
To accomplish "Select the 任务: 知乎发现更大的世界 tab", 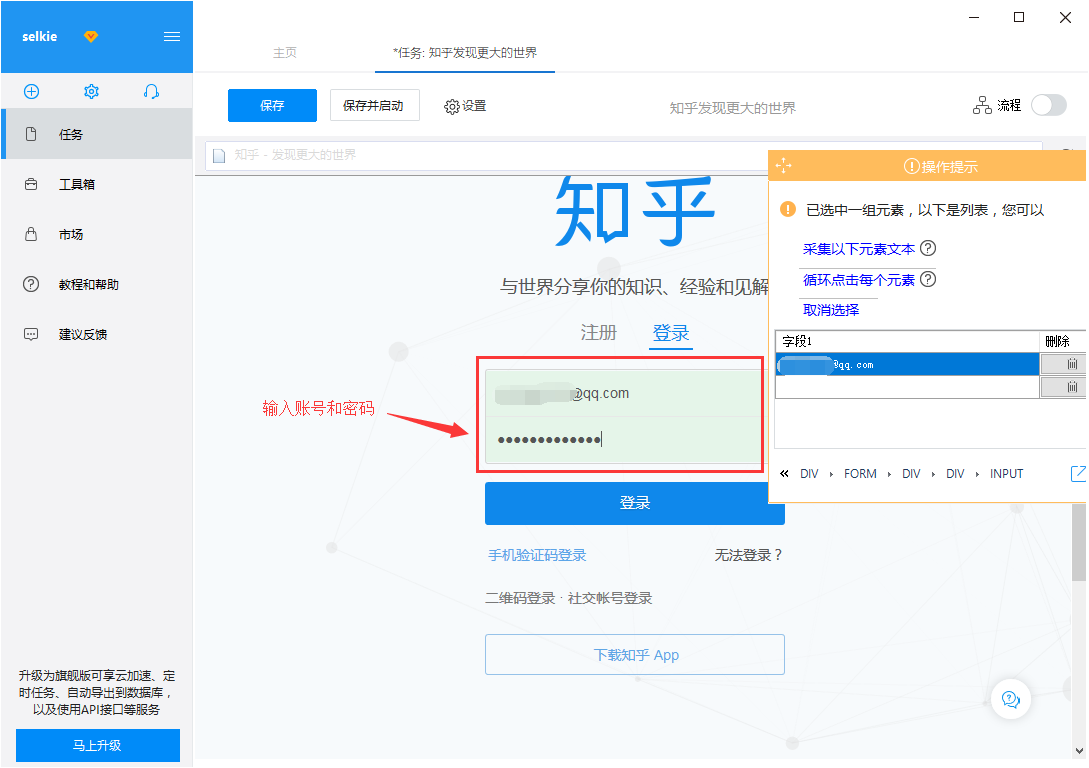I will pyautogui.click(x=465, y=53).
